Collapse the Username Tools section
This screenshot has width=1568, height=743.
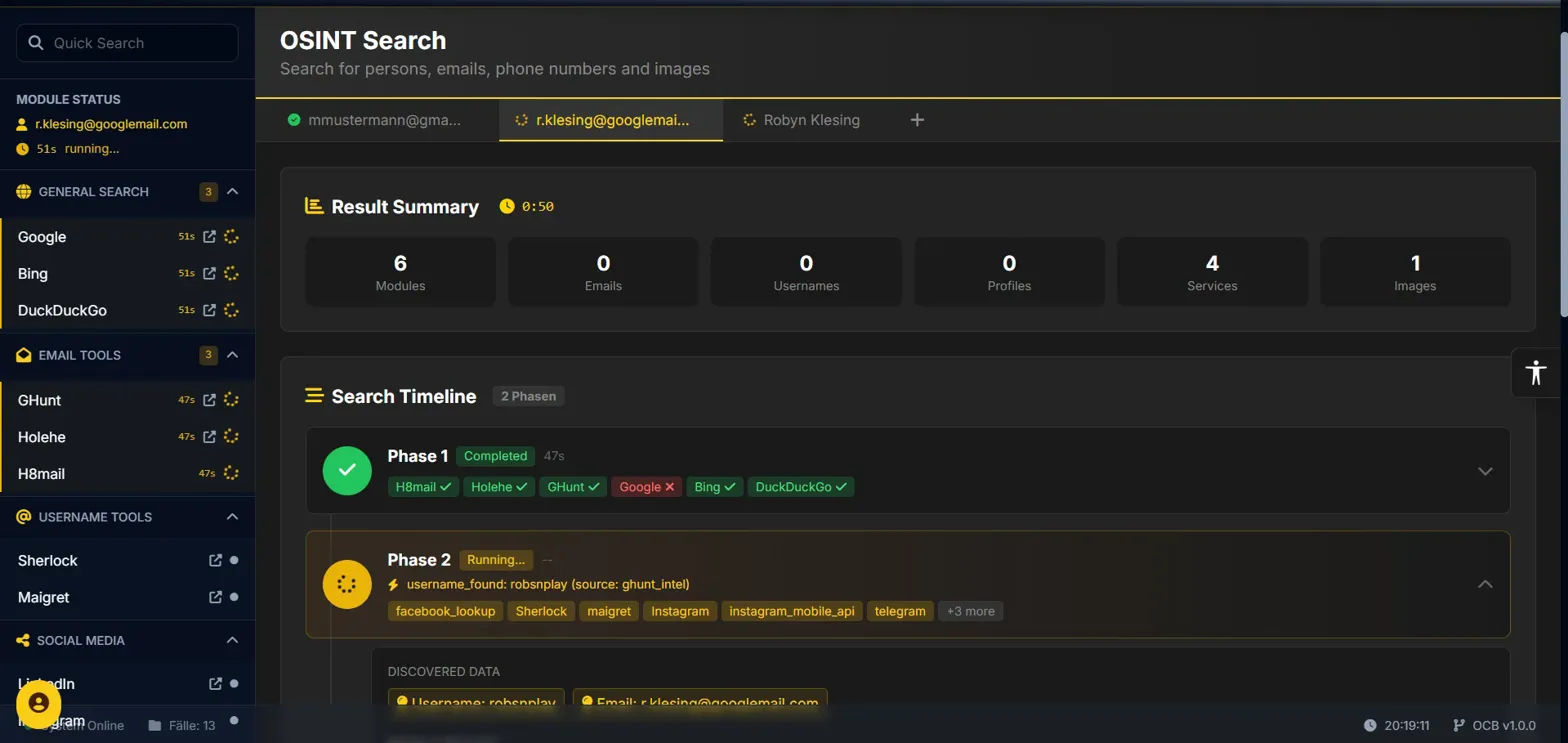232,517
